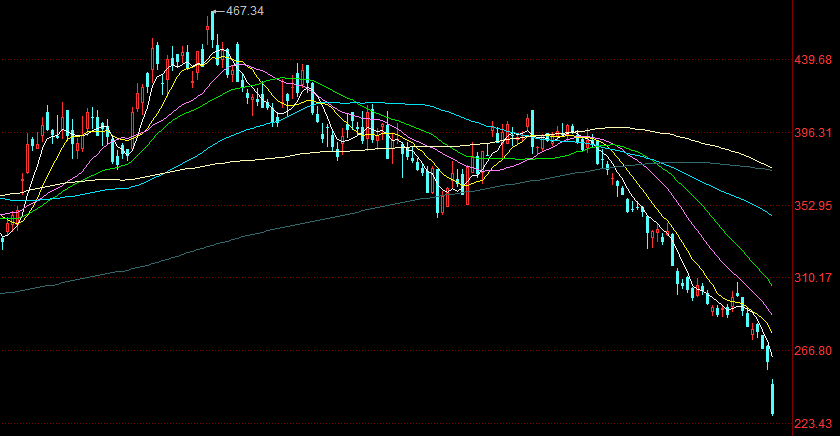The height and width of the screenshot is (436, 840).
Task: Click the 396.31 price axis label
Action: click(813, 132)
